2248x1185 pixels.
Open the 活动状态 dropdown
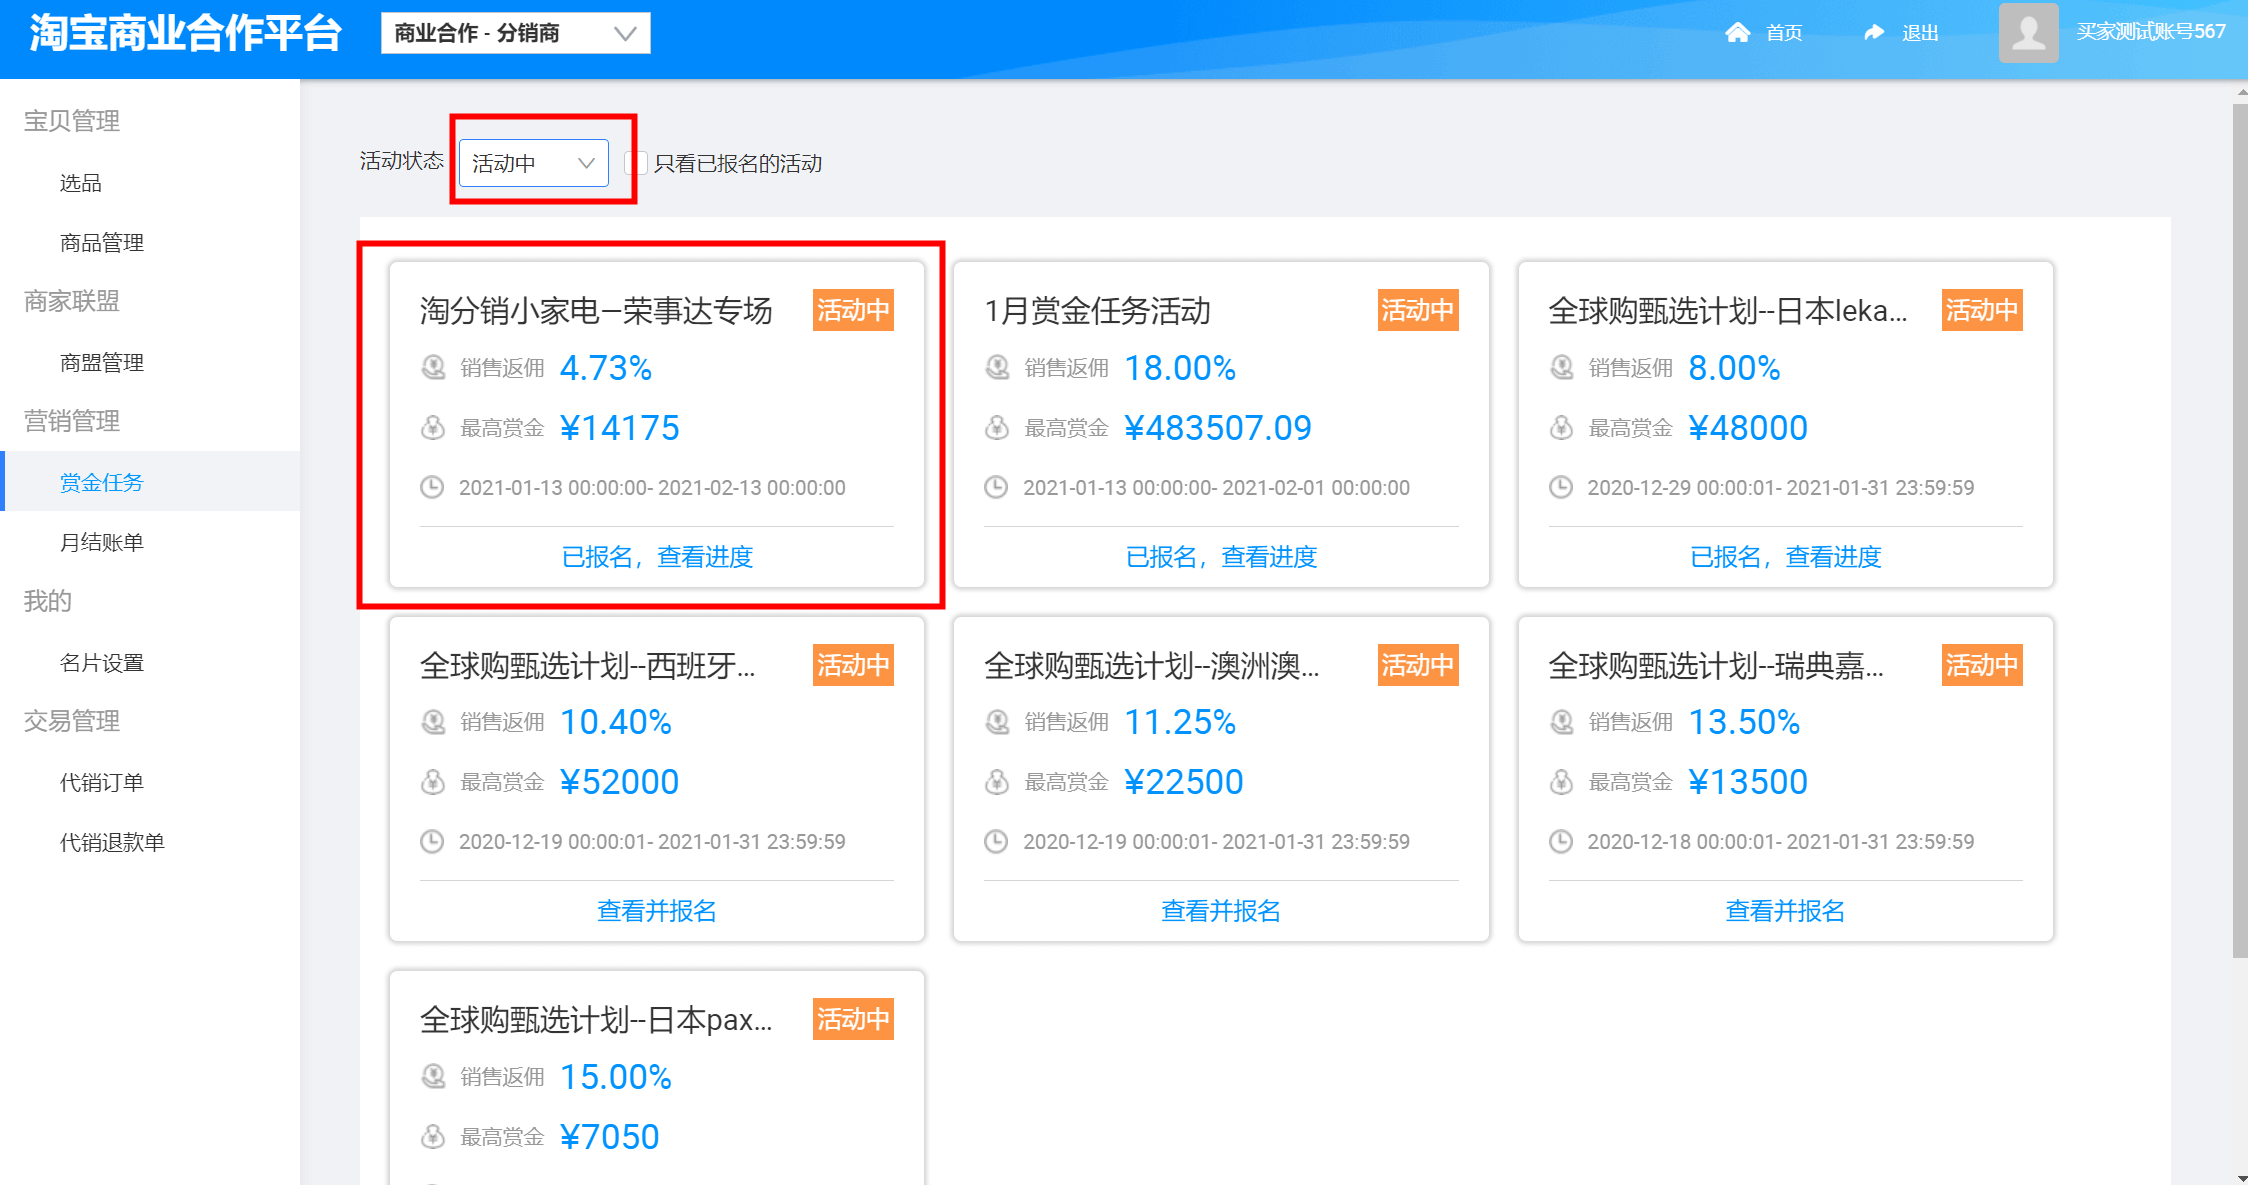533,163
